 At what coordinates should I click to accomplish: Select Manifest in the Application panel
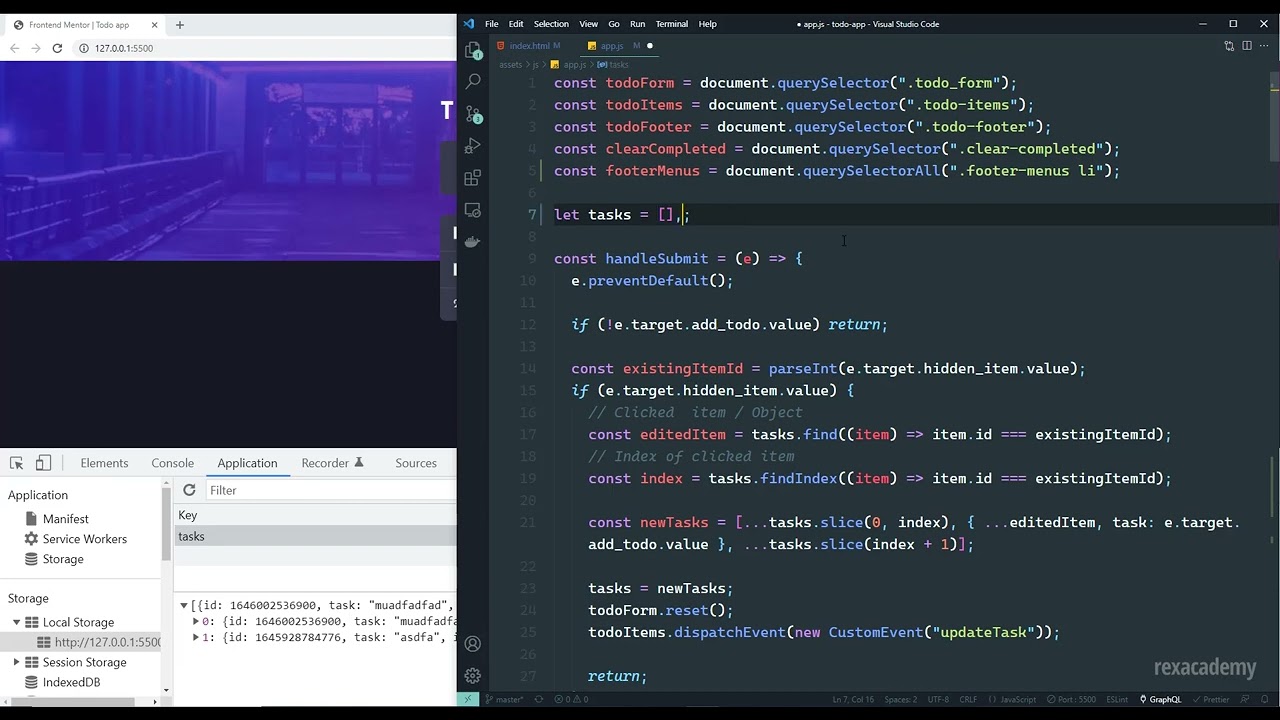[x=65, y=519]
